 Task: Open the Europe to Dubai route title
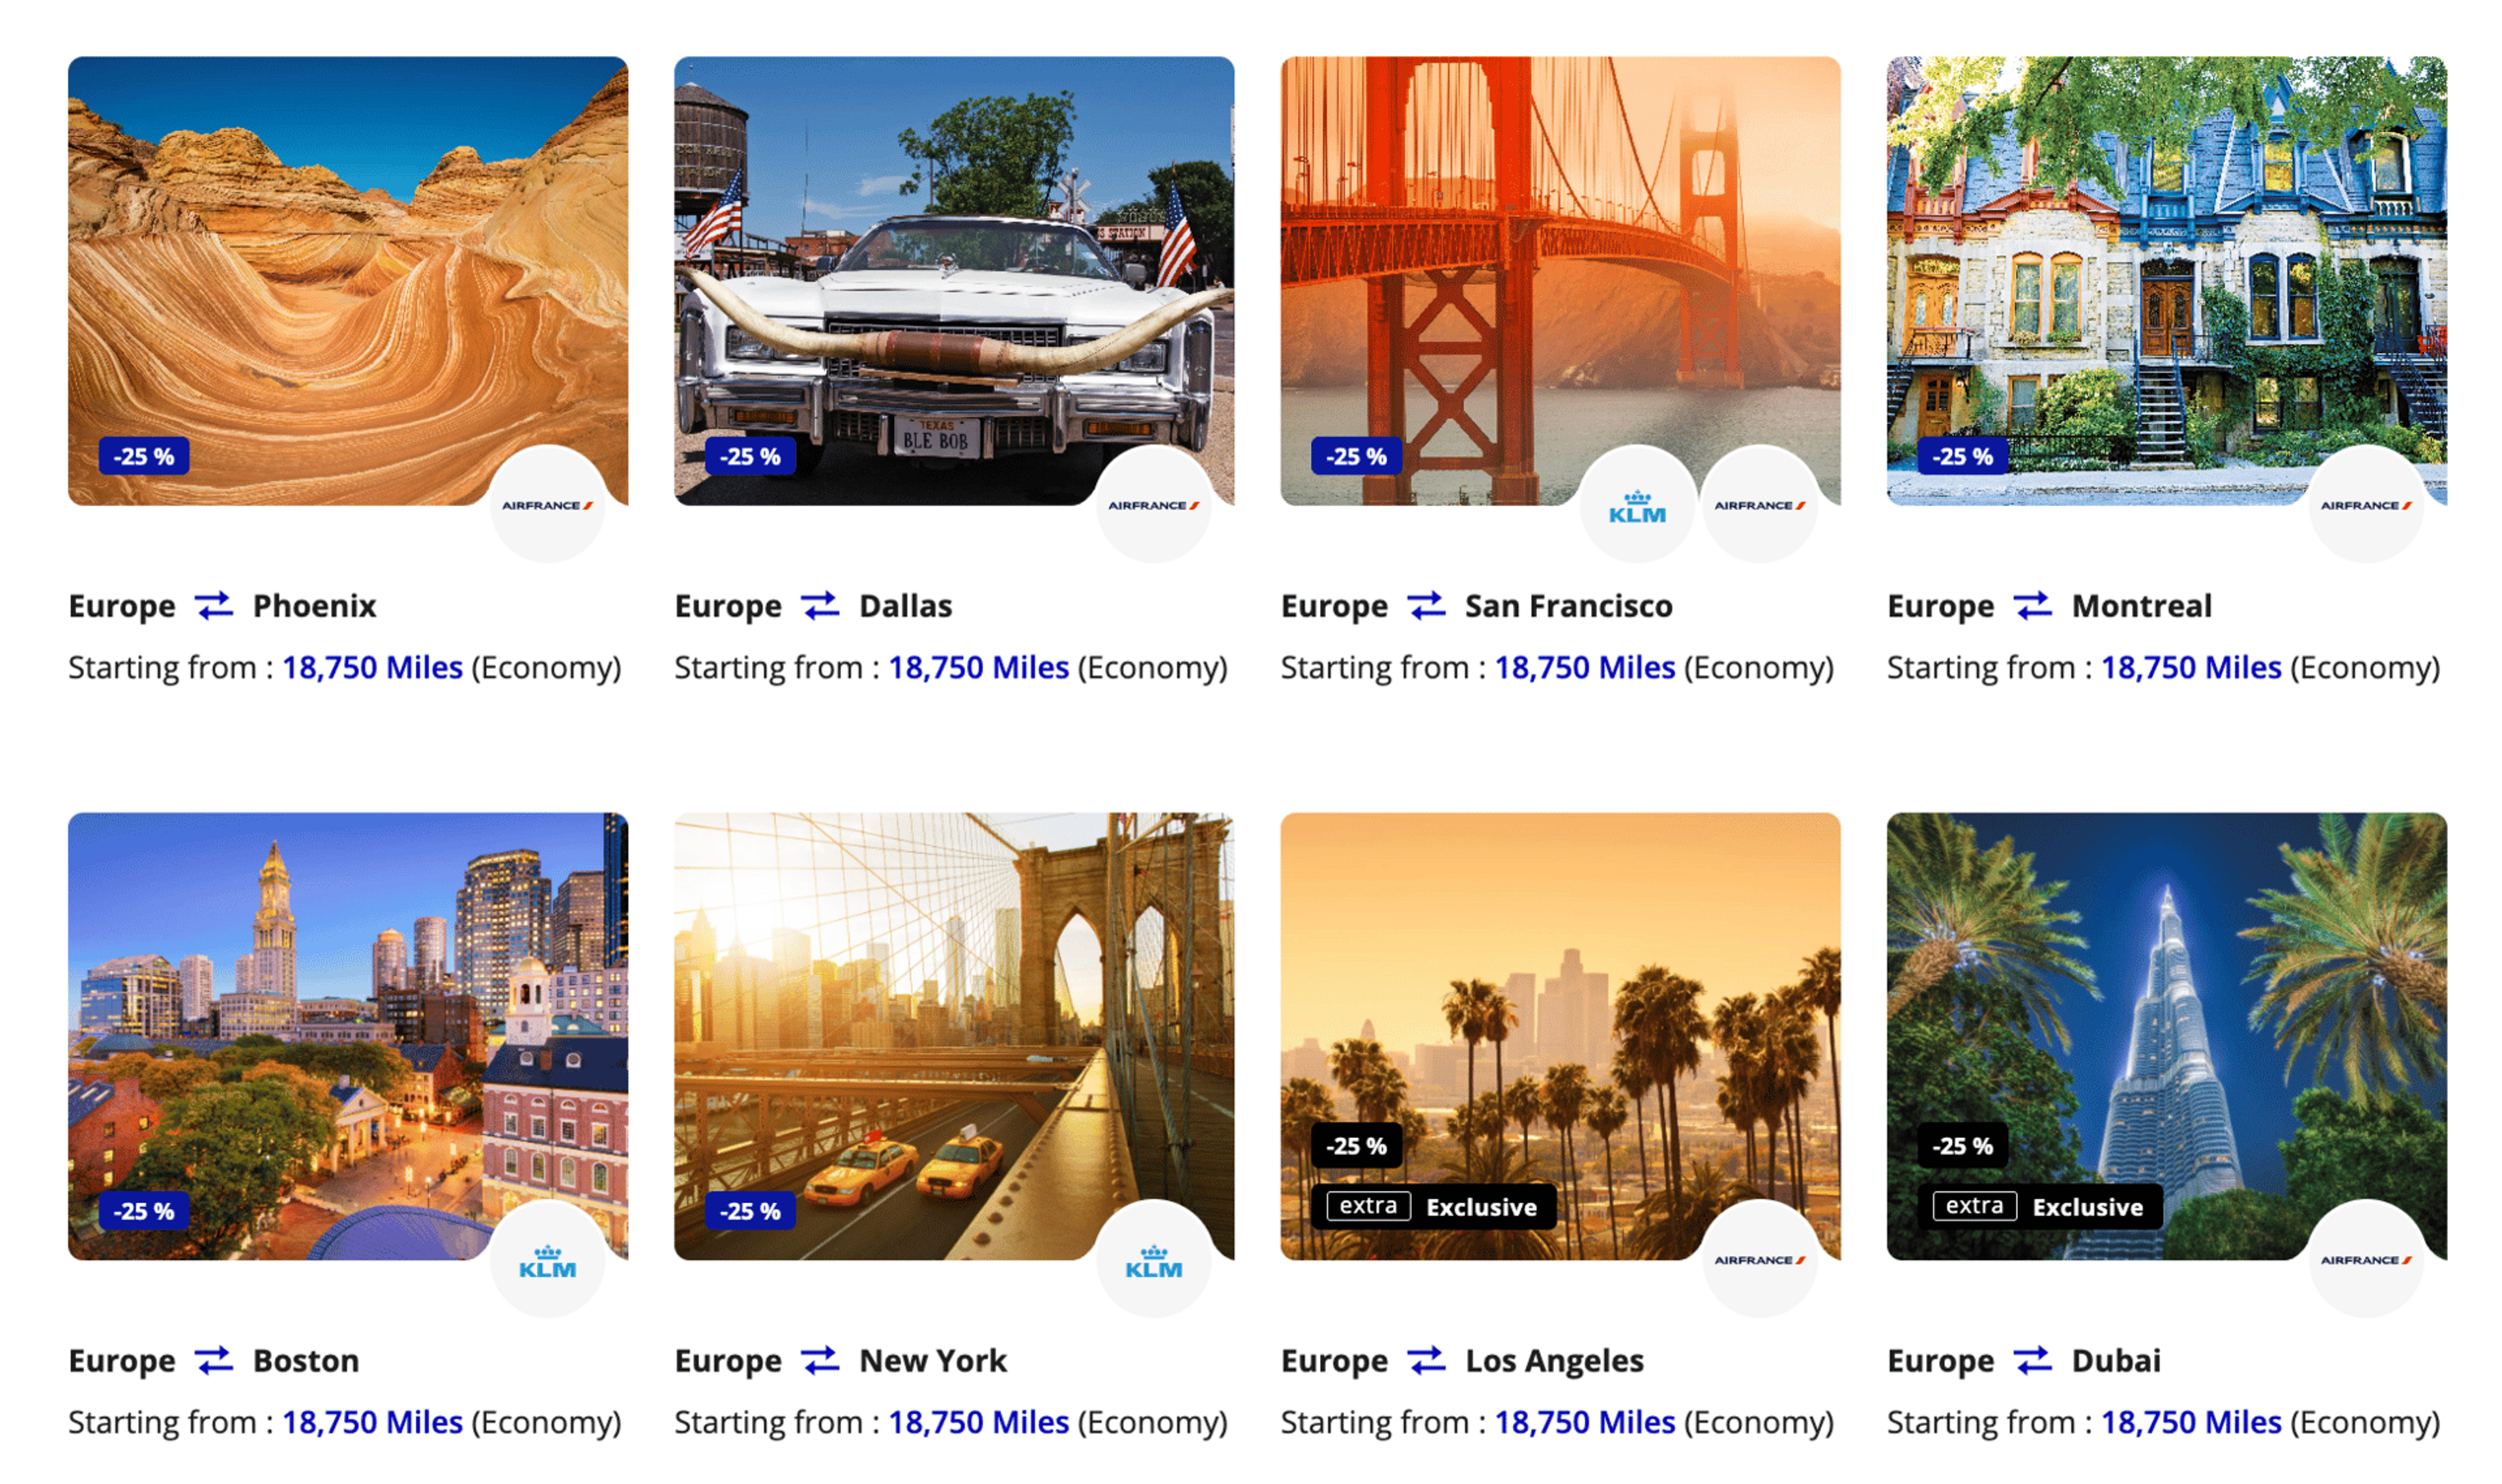[2025, 1361]
